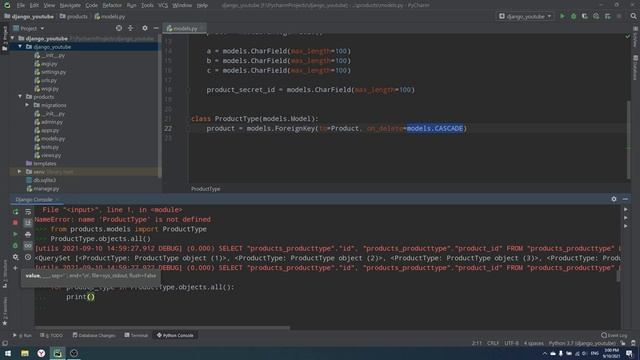
Task: Stop the Django console with red button
Action: click(16, 223)
